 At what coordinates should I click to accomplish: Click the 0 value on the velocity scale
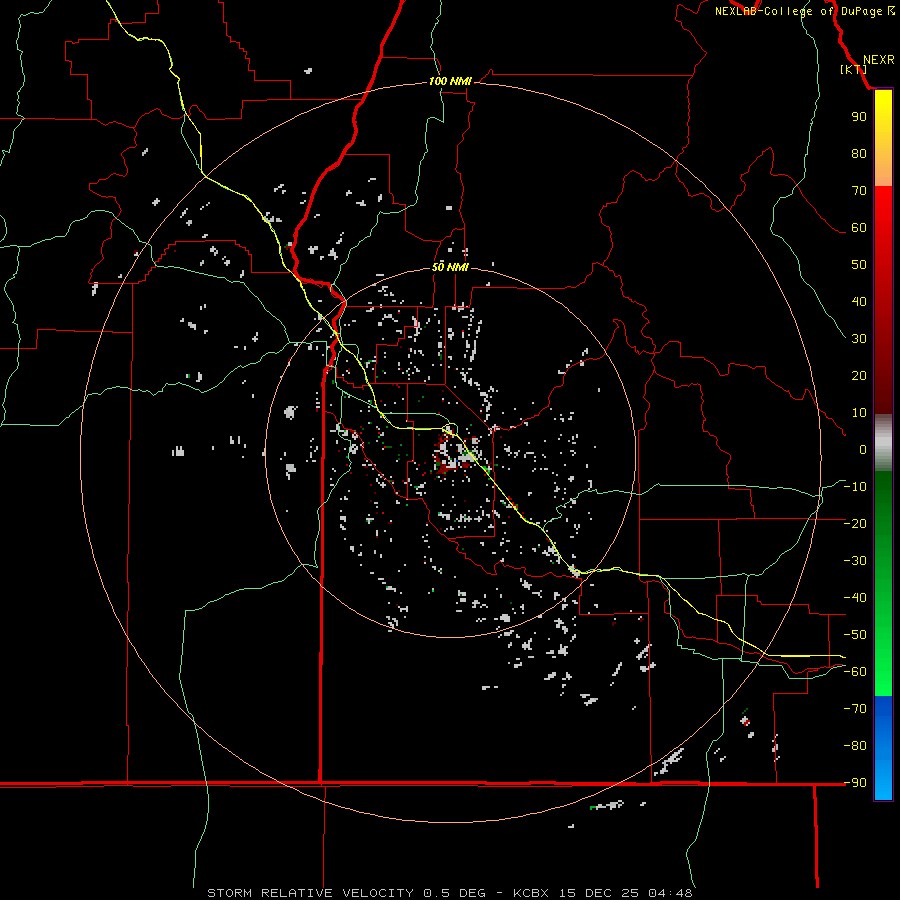[x=863, y=449]
